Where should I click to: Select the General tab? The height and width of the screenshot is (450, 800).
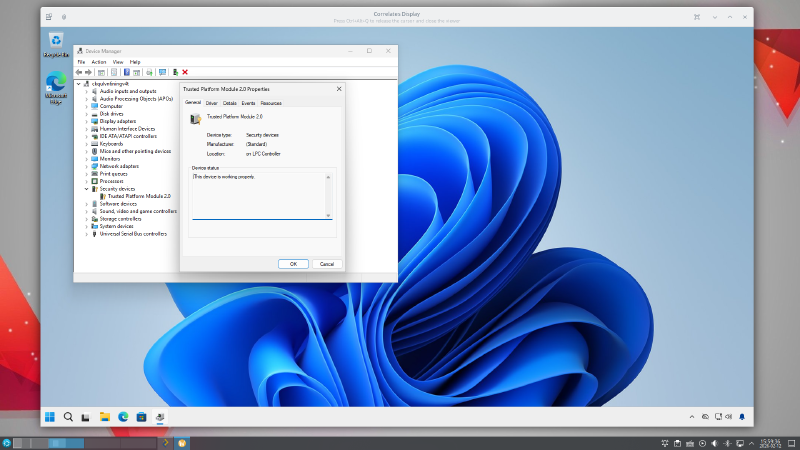(x=193, y=103)
